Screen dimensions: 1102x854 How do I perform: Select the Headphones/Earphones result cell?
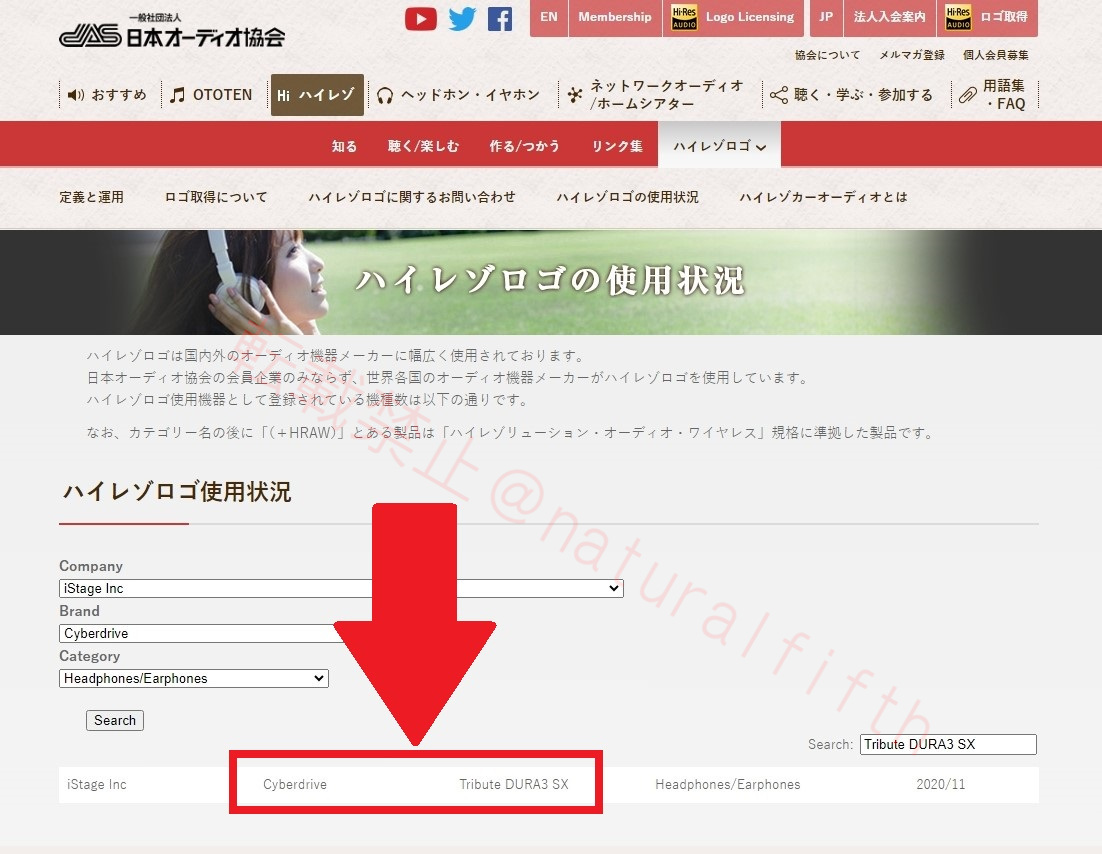pos(727,784)
